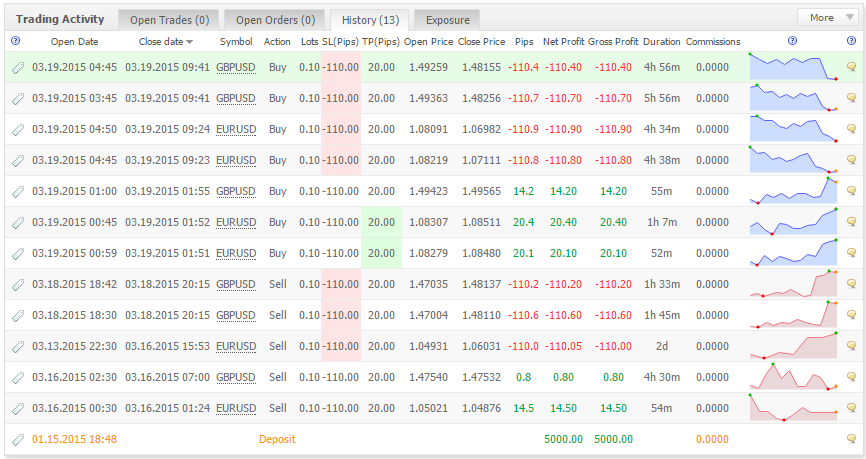Image resolution: width=866 pixels, height=459 pixels.
Task: Switch to the Open Trades (0) tab
Action: tap(169, 20)
